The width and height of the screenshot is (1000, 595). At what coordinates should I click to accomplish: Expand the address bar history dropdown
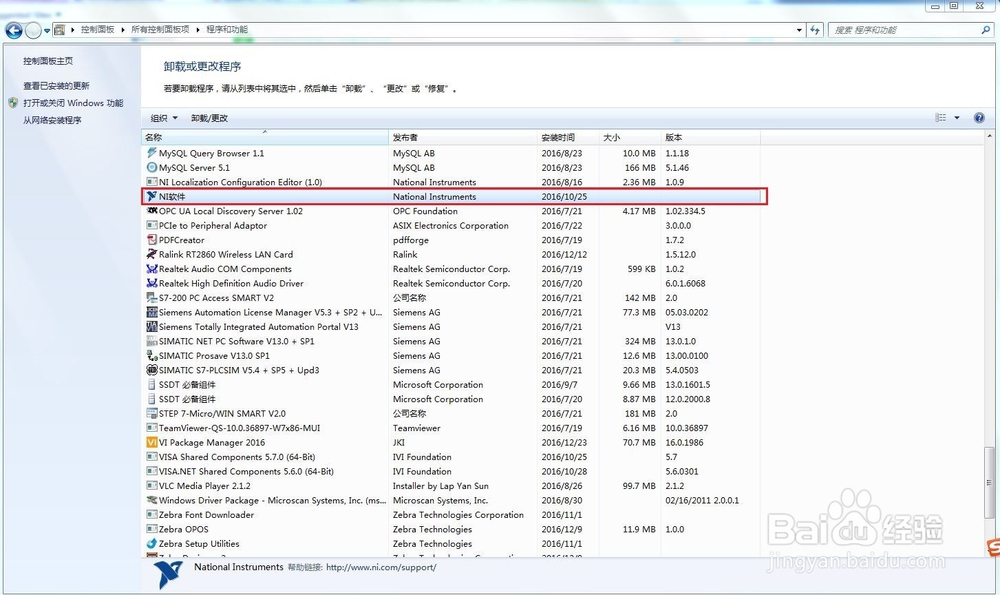point(799,29)
